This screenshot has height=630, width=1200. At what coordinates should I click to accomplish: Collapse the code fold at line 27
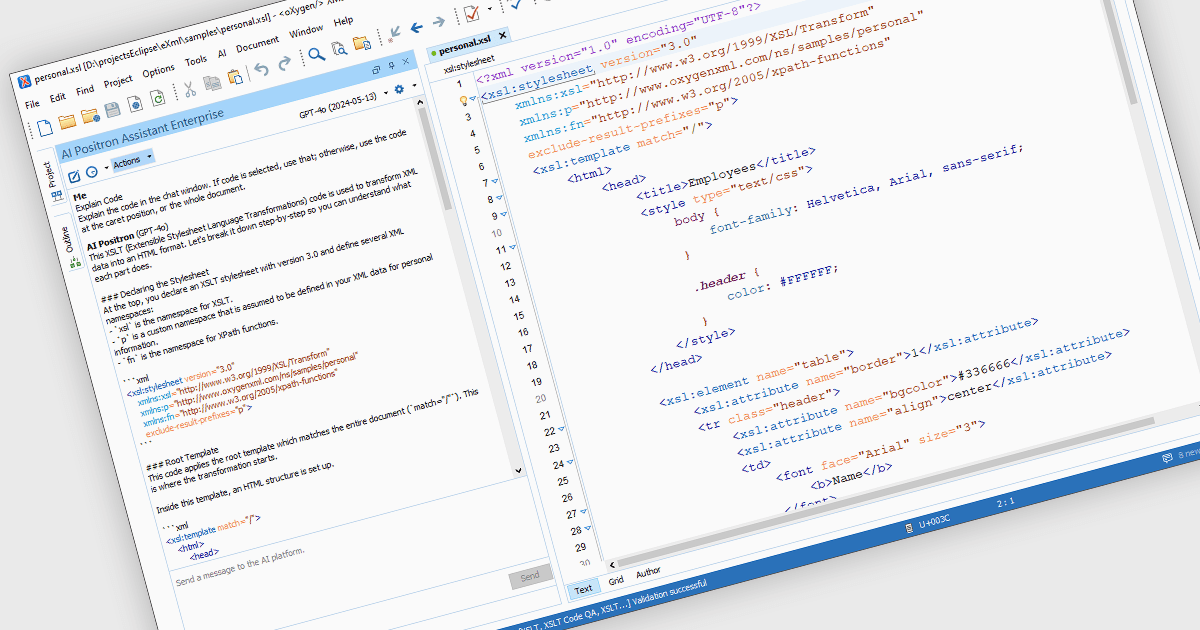point(584,511)
